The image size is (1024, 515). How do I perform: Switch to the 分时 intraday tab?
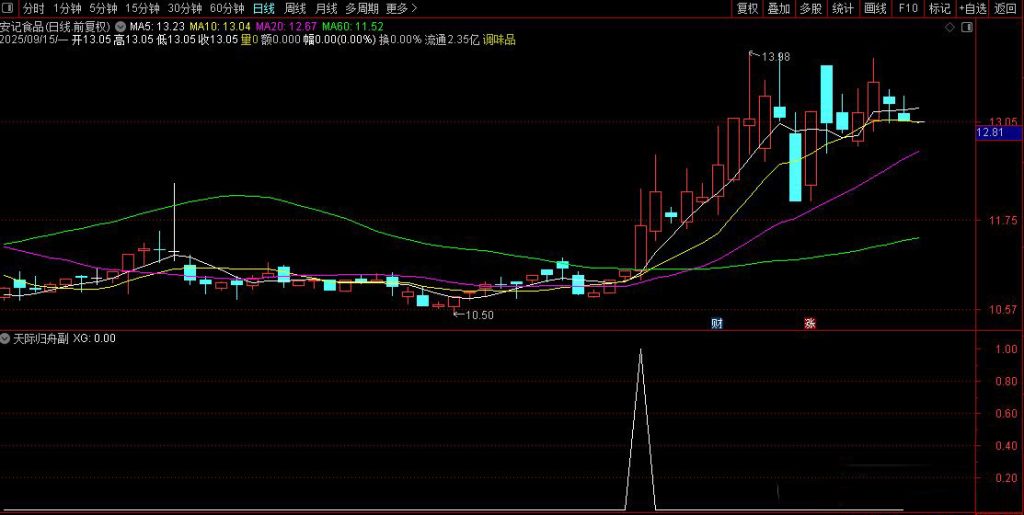coord(34,9)
